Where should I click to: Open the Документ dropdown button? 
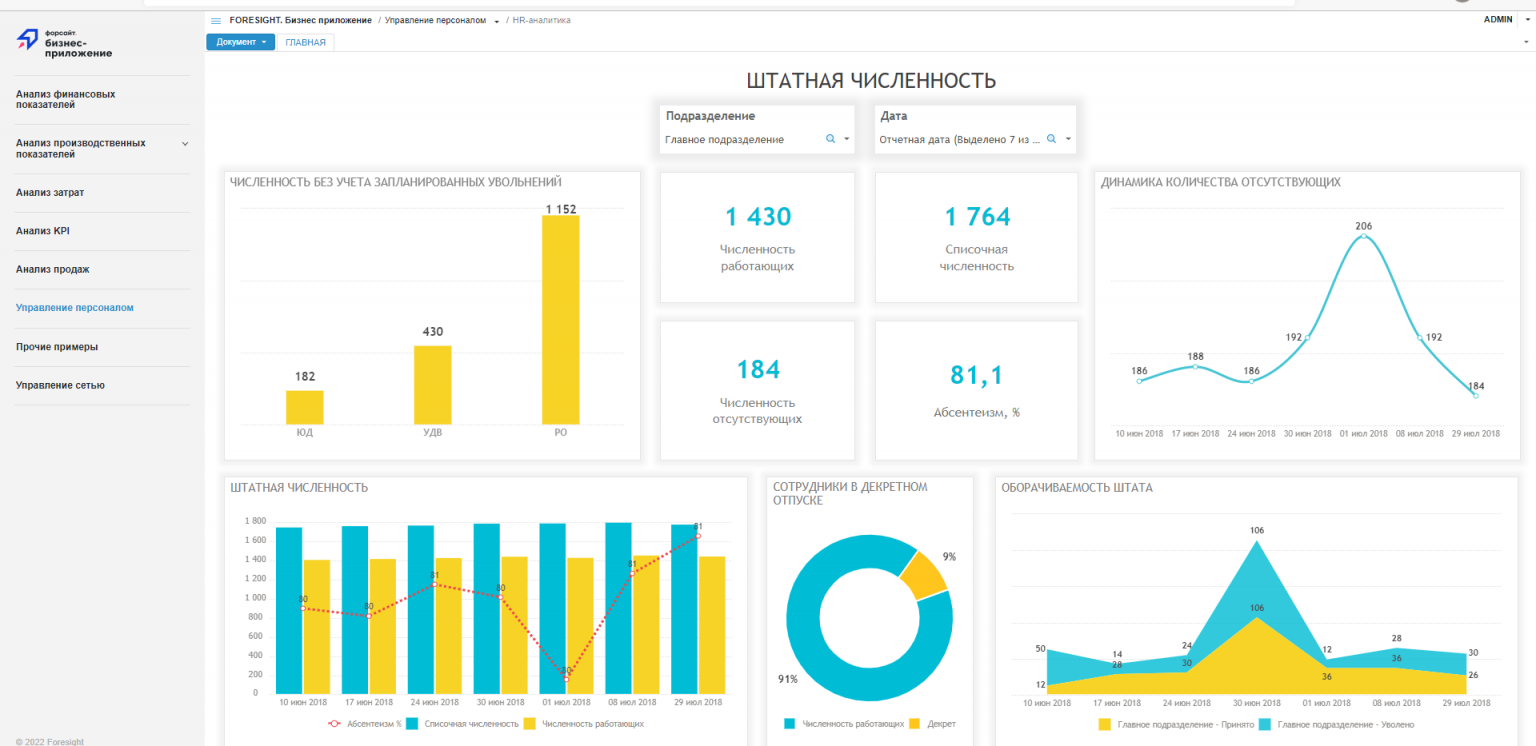[240, 42]
